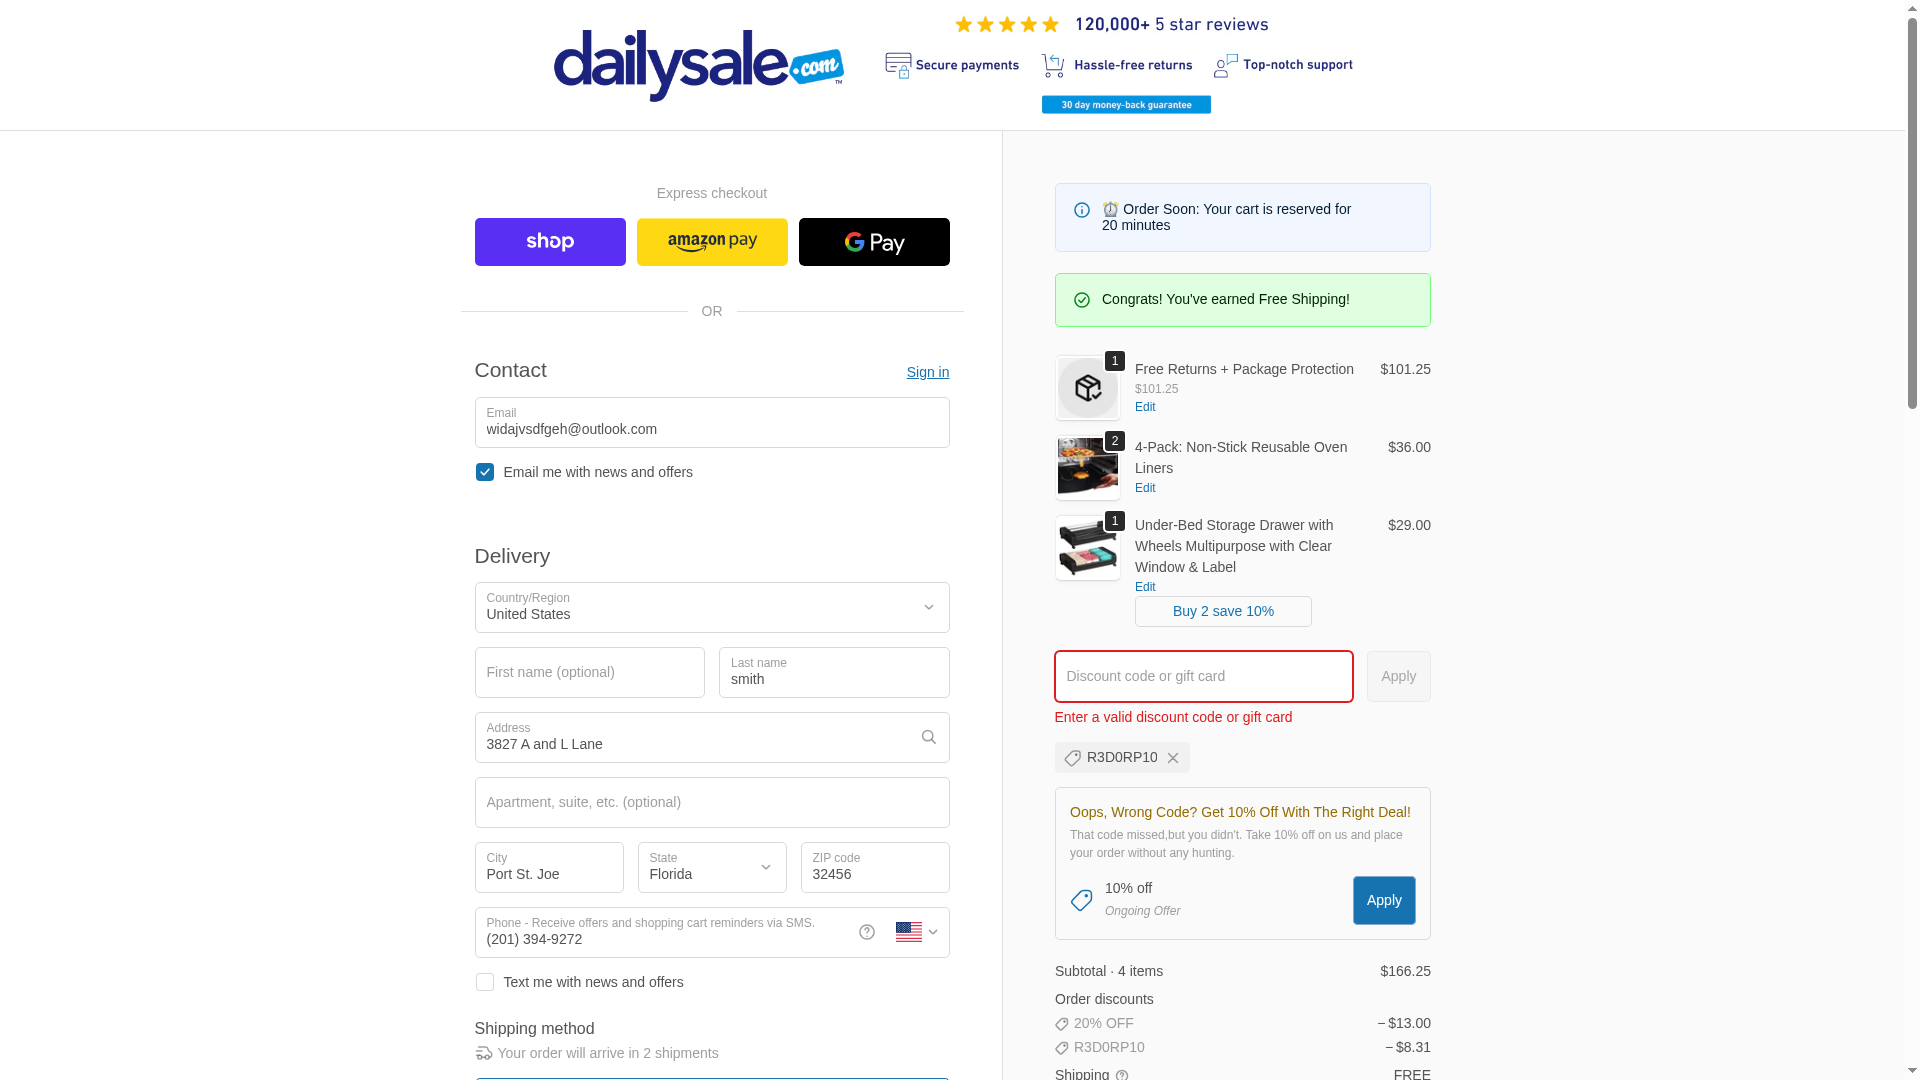The image size is (1920, 1080).
Task: Apply the 10% off ongoing offer
Action: 1384,900
